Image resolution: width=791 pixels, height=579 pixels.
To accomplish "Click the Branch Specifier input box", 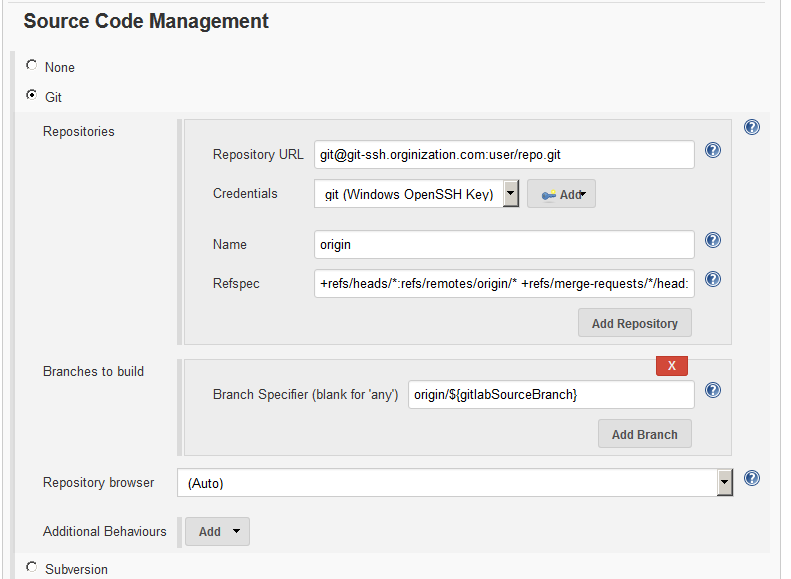I will (551, 394).
